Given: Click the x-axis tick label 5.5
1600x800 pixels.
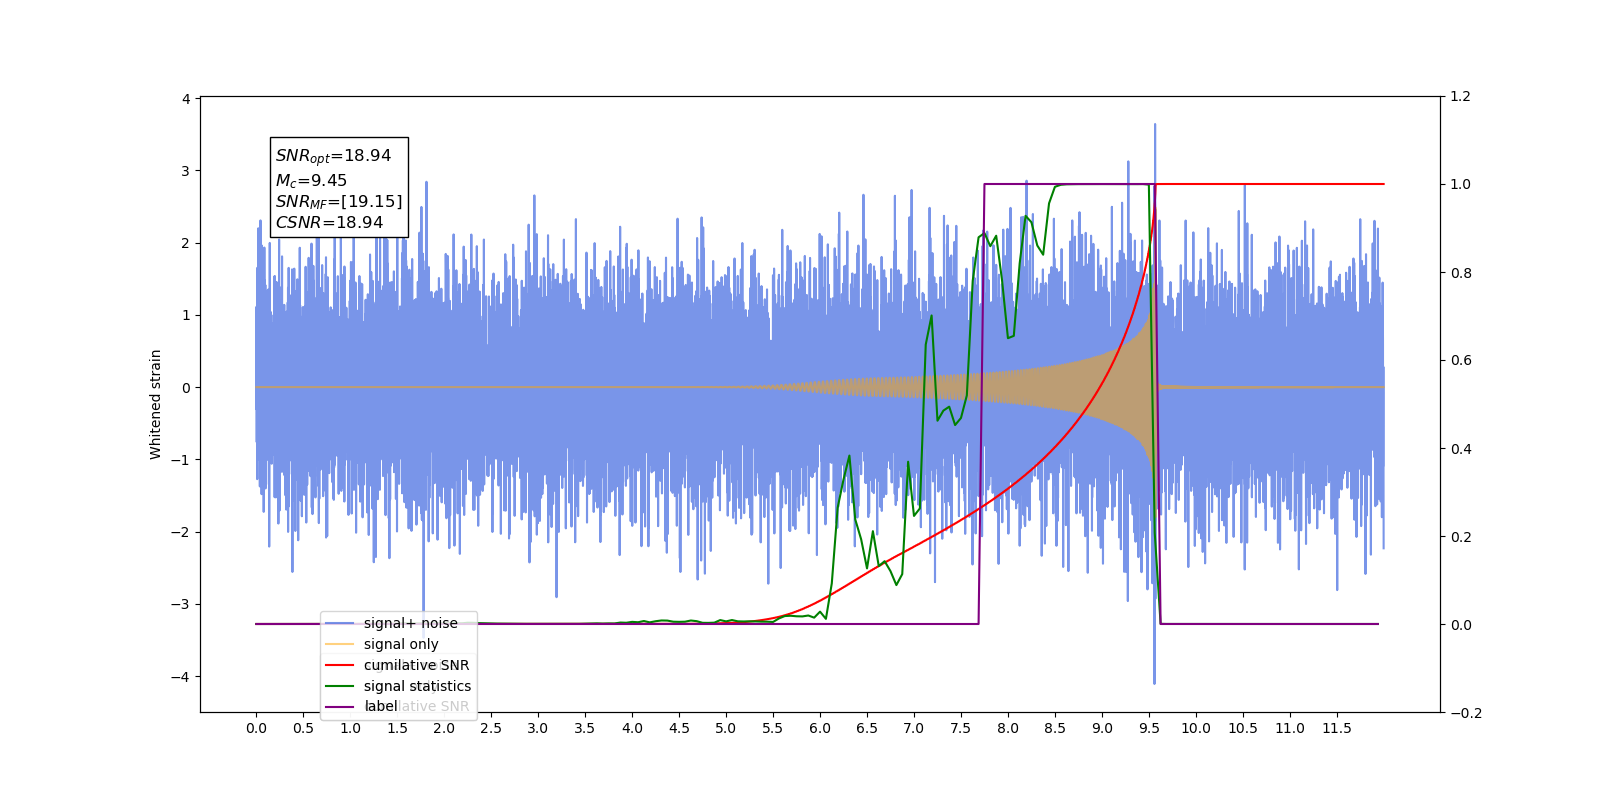Looking at the screenshot, I should pyautogui.click(x=773, y=728).
